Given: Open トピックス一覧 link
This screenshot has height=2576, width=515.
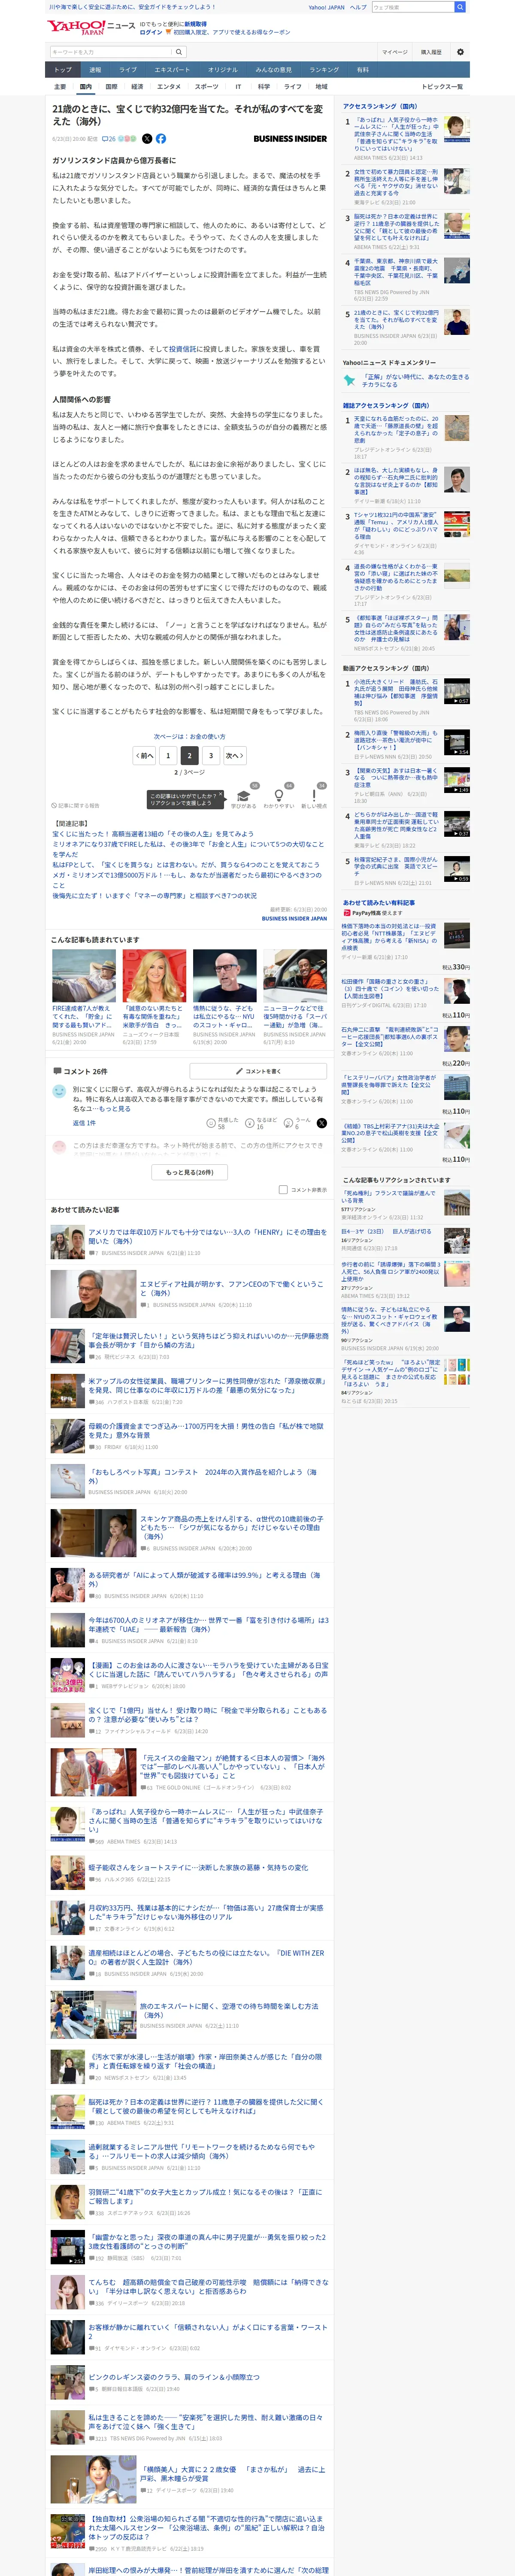Looking at the screenshot, I should 442,87.
